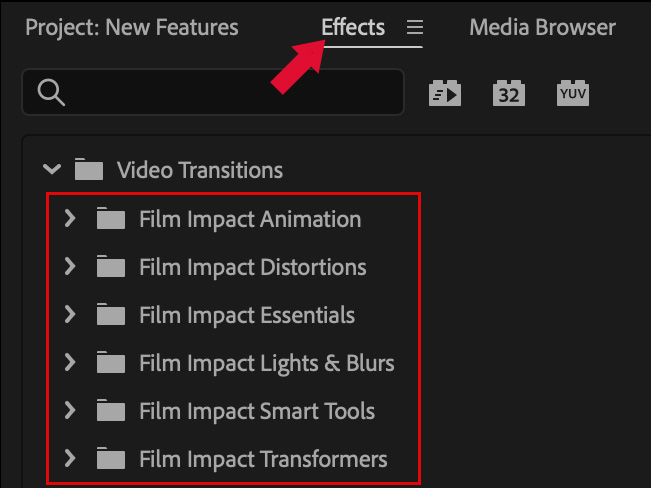Click the magnifying glass search icon
The image size is (651, 488).
(x=50, y=92)
